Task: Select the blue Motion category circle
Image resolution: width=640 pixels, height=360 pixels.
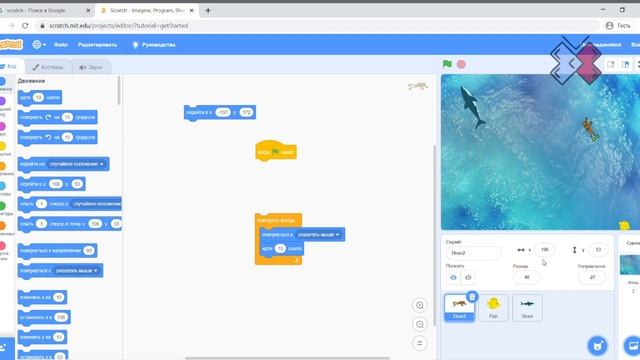Action: [x=2, y=81]
